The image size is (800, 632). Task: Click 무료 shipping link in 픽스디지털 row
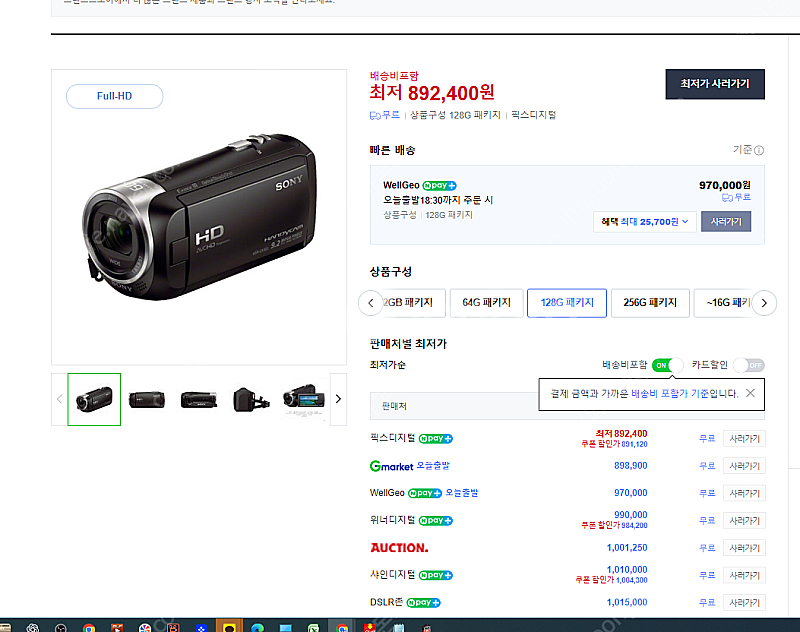coord(707,439)
